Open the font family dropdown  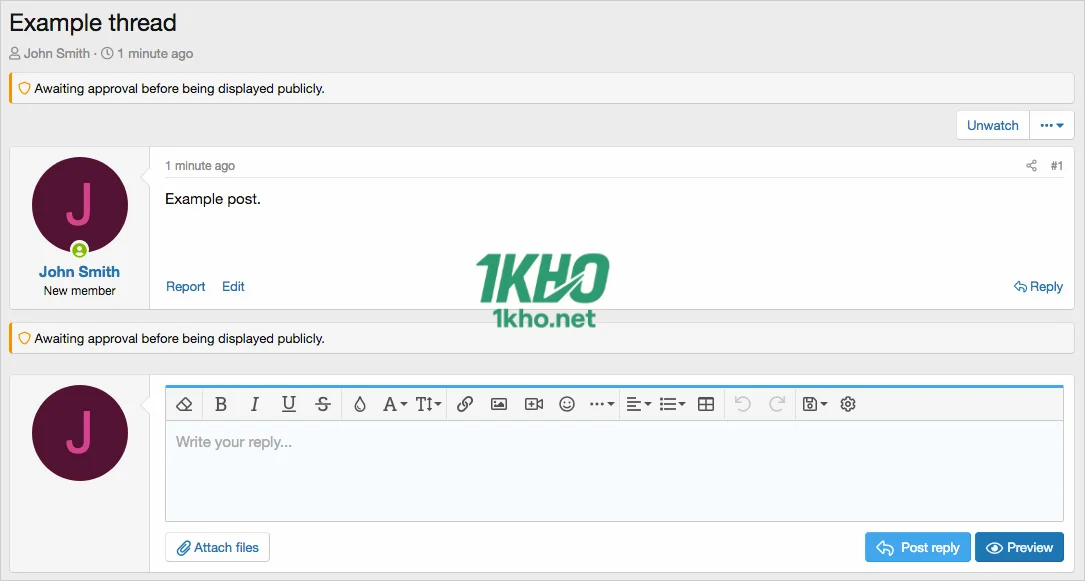click(395, 404)
